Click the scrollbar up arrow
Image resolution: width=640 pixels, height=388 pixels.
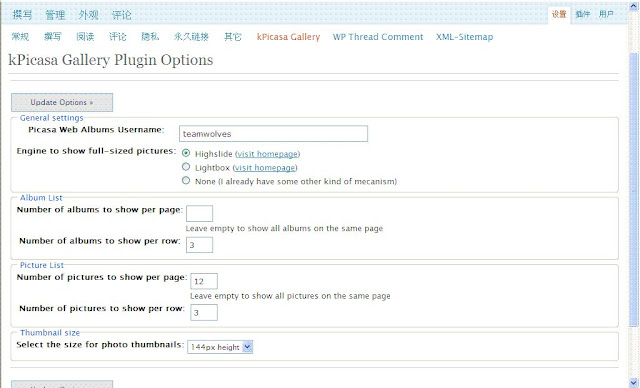[x=633, y=6]
